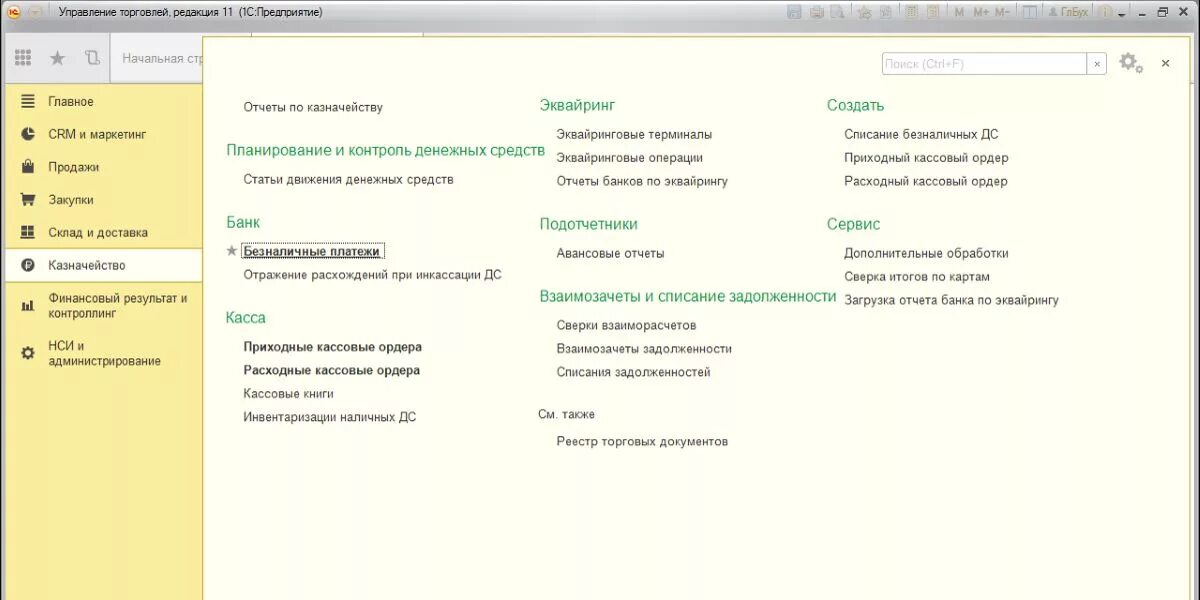Create Списание безналичных ДС
The image size is (1200, 600).
tap(921, 134)
